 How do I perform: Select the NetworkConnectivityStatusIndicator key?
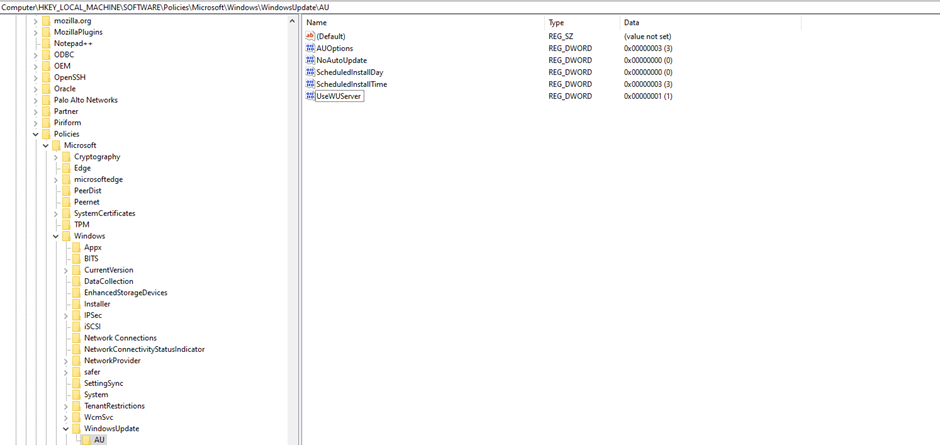[x=144, y=349]
